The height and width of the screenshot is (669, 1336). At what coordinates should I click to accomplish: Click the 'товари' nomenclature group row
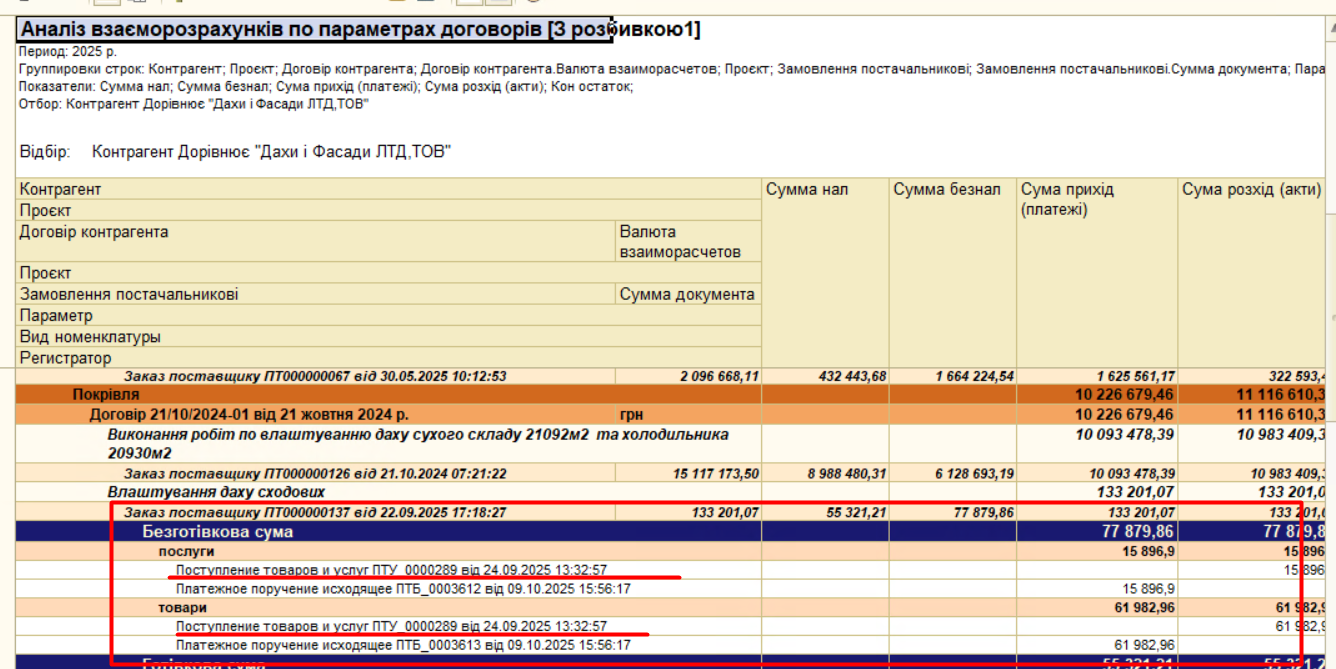click(180, 608)
